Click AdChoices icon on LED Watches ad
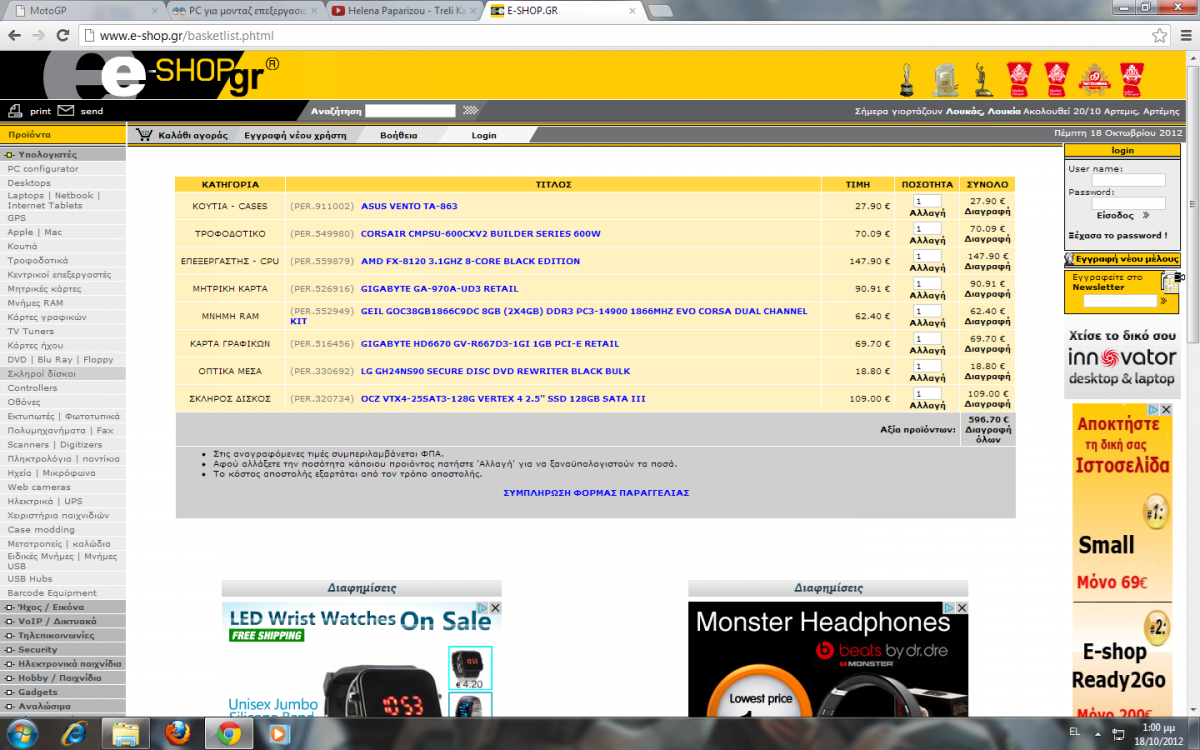Image resolution: width=1200 pixels, height=750 pixels. pyautogui.click(x=482, y=608)
